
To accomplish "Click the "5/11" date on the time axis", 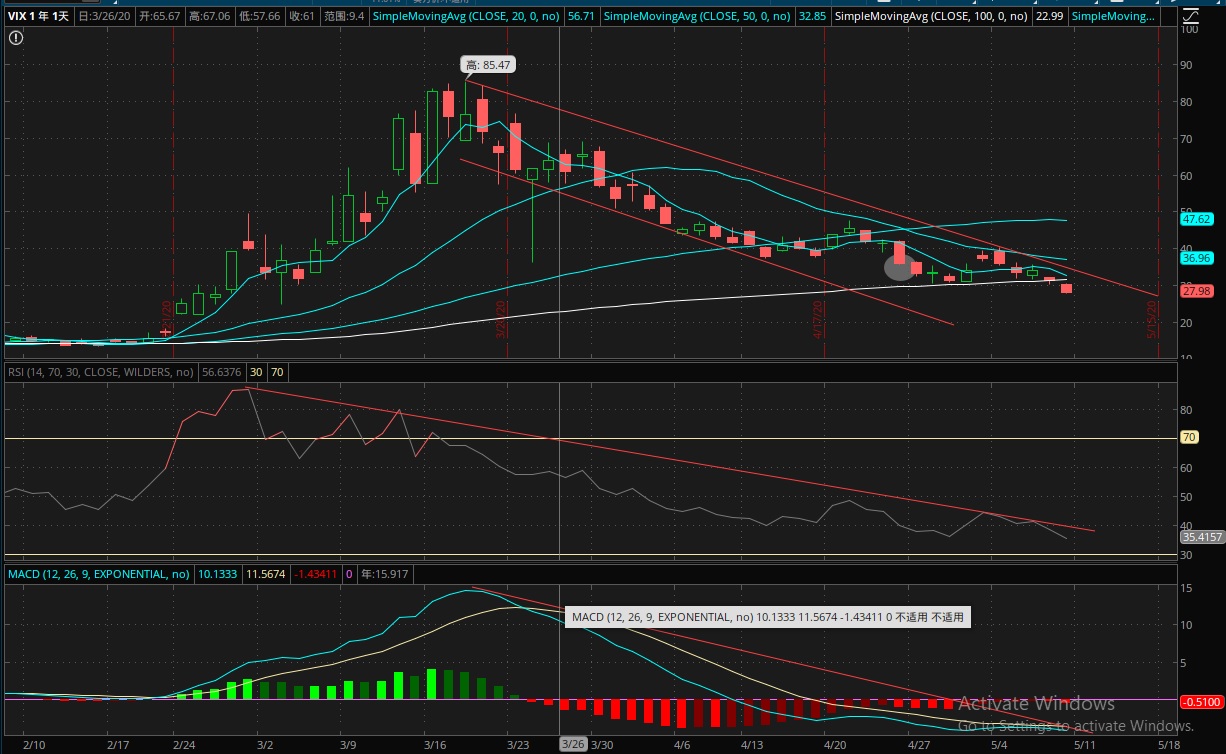I will (1084, 745).
